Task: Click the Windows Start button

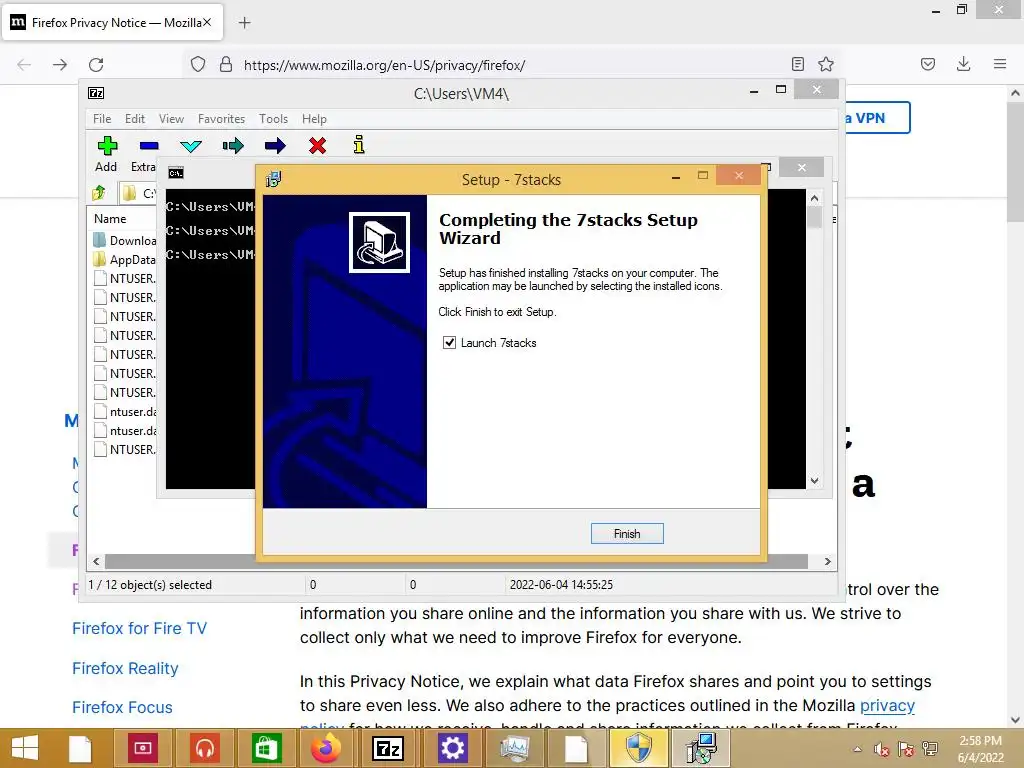Action: [x=25, y=748]
